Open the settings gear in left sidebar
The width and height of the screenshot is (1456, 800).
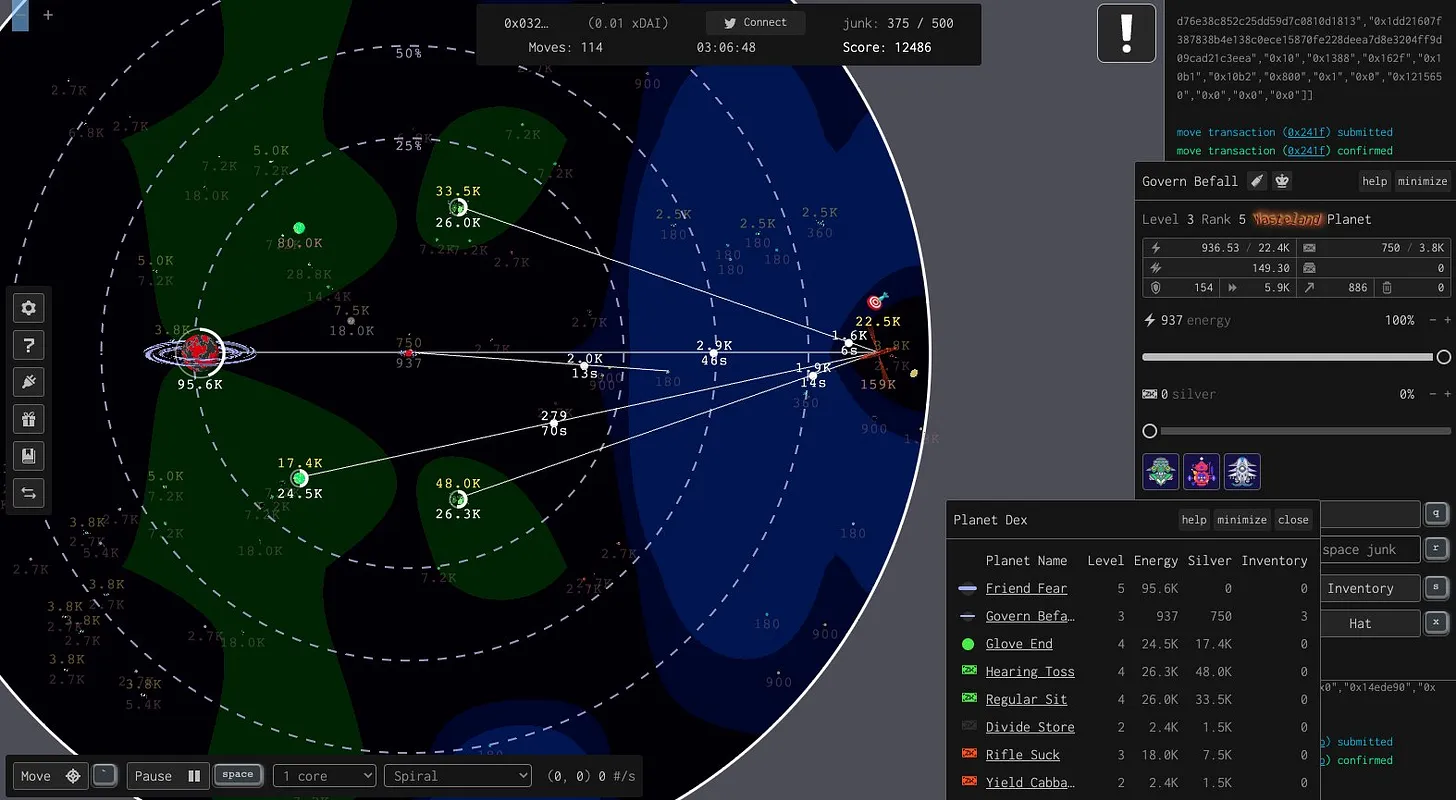click(28, 309)
